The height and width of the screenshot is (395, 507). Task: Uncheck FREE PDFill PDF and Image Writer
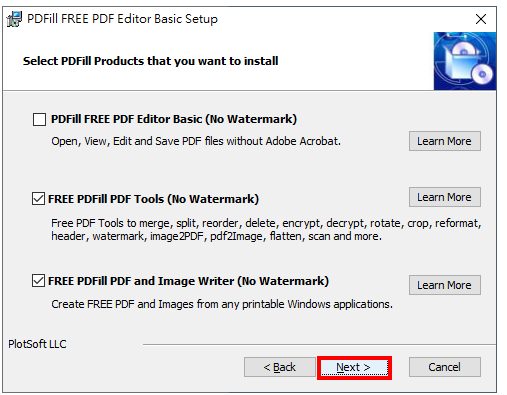[38, 281]
